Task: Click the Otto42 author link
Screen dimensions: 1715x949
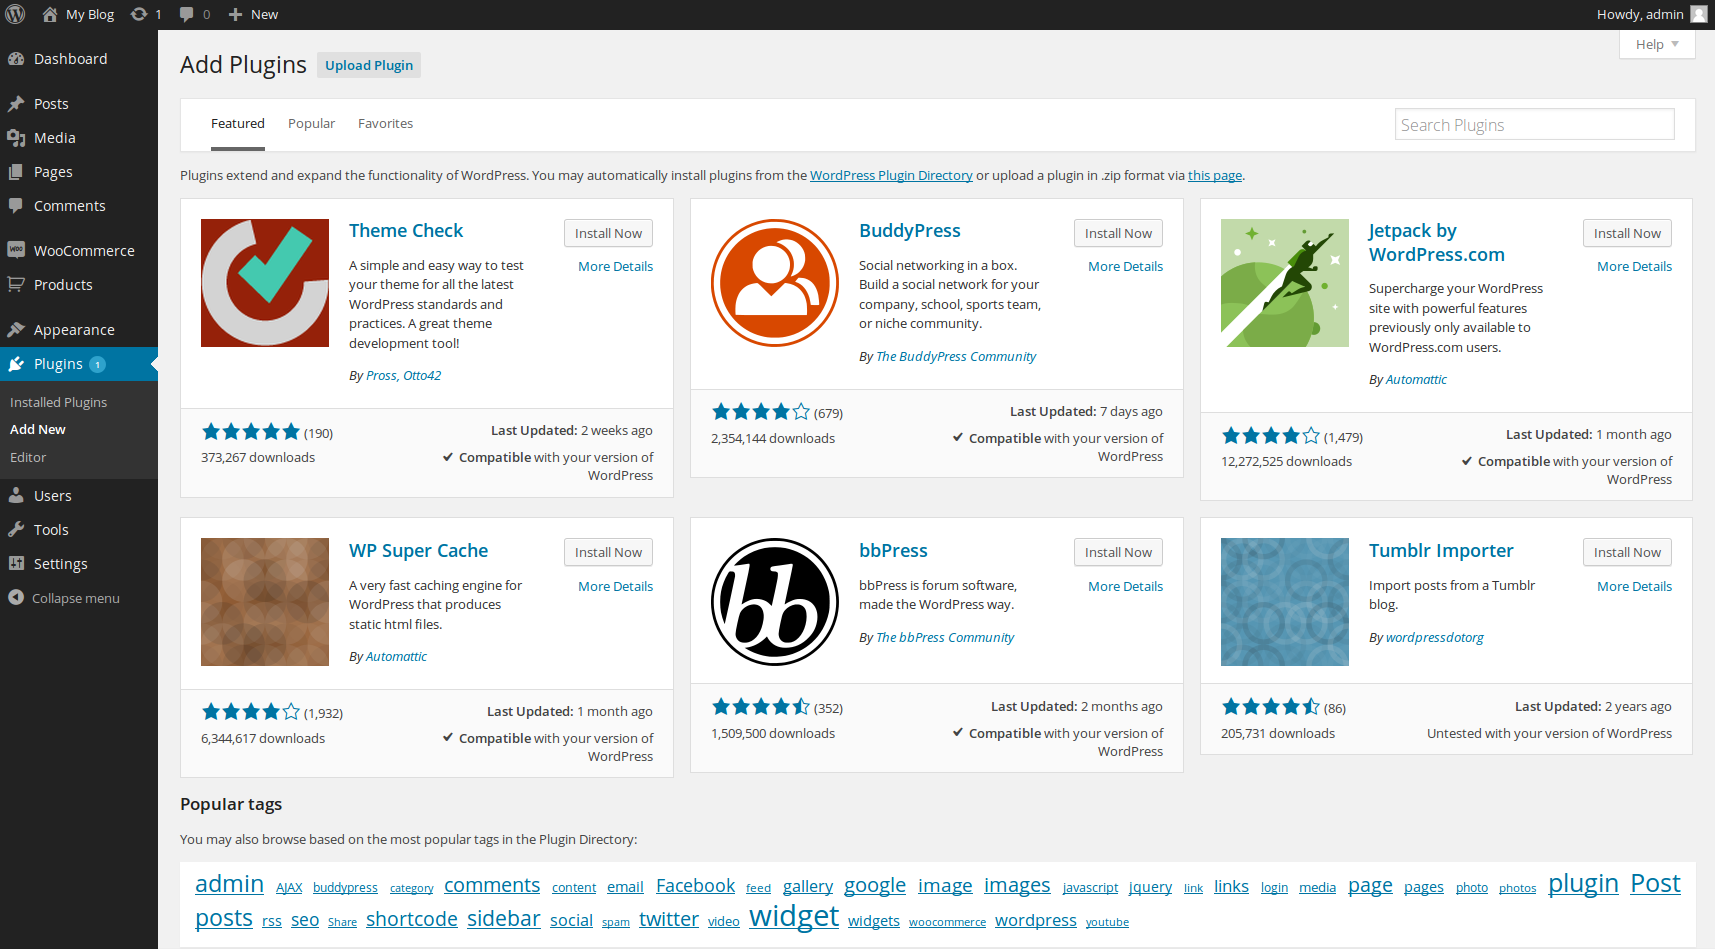Action: click(x=422, y=376)
